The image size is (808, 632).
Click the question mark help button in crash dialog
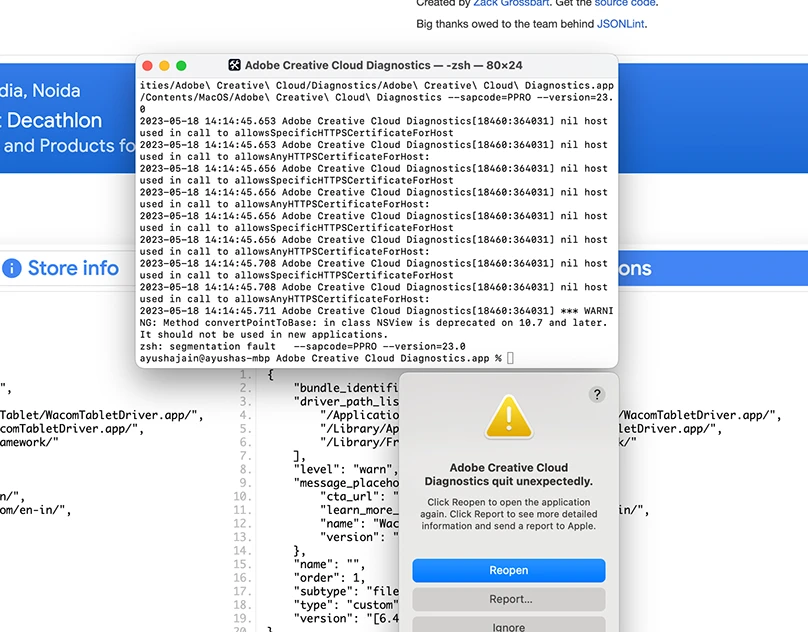[x=597, y=395]
